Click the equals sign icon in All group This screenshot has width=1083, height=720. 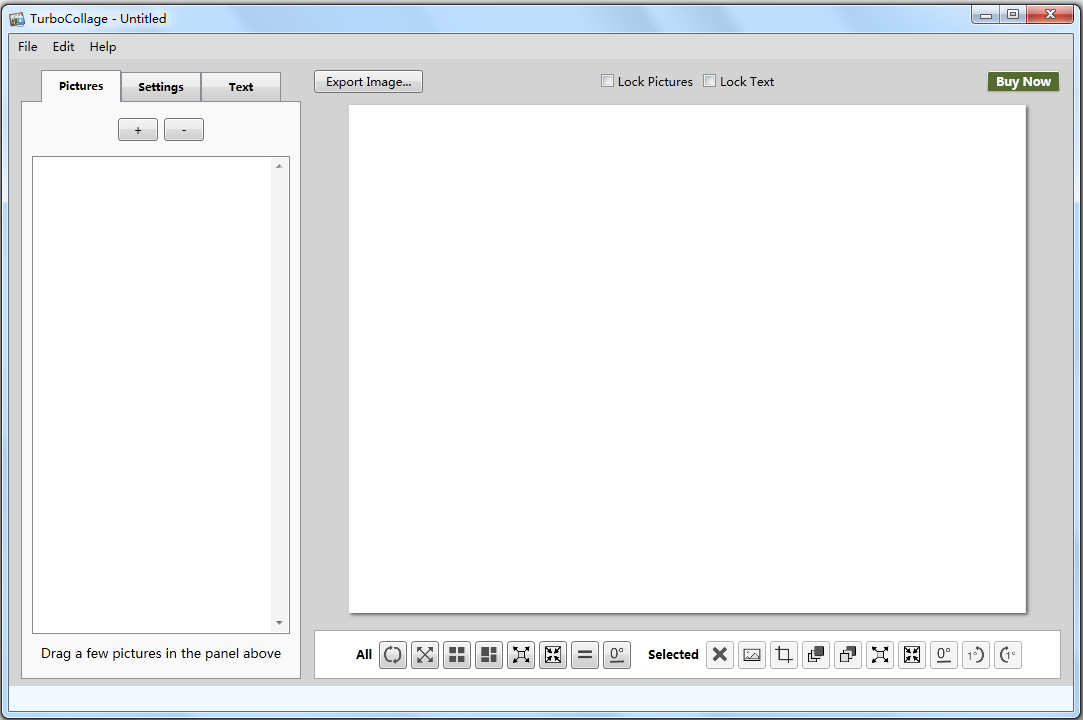[585, 655]
